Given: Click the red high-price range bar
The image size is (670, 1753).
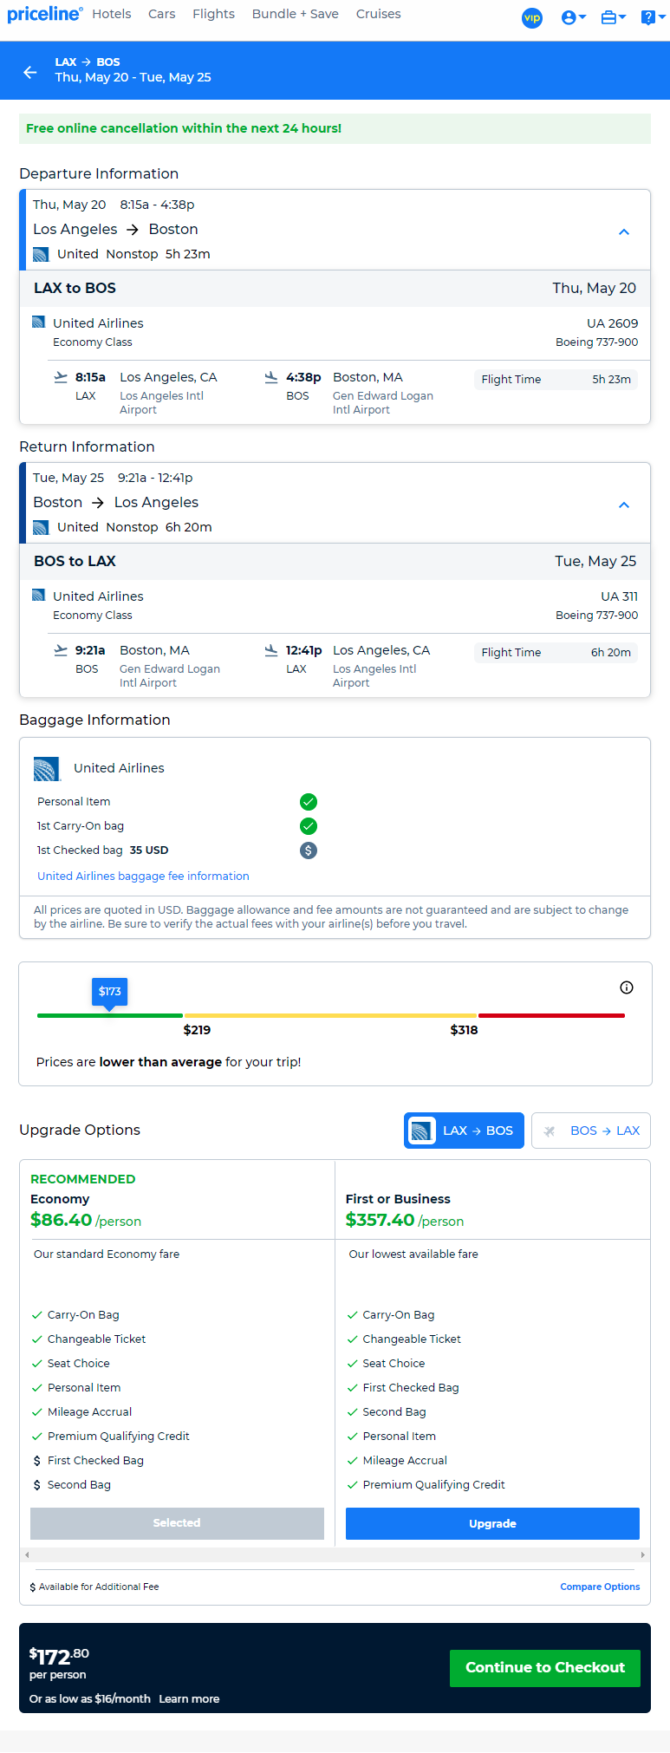Looking at the screenshot, I should (x=552, y=1015).
